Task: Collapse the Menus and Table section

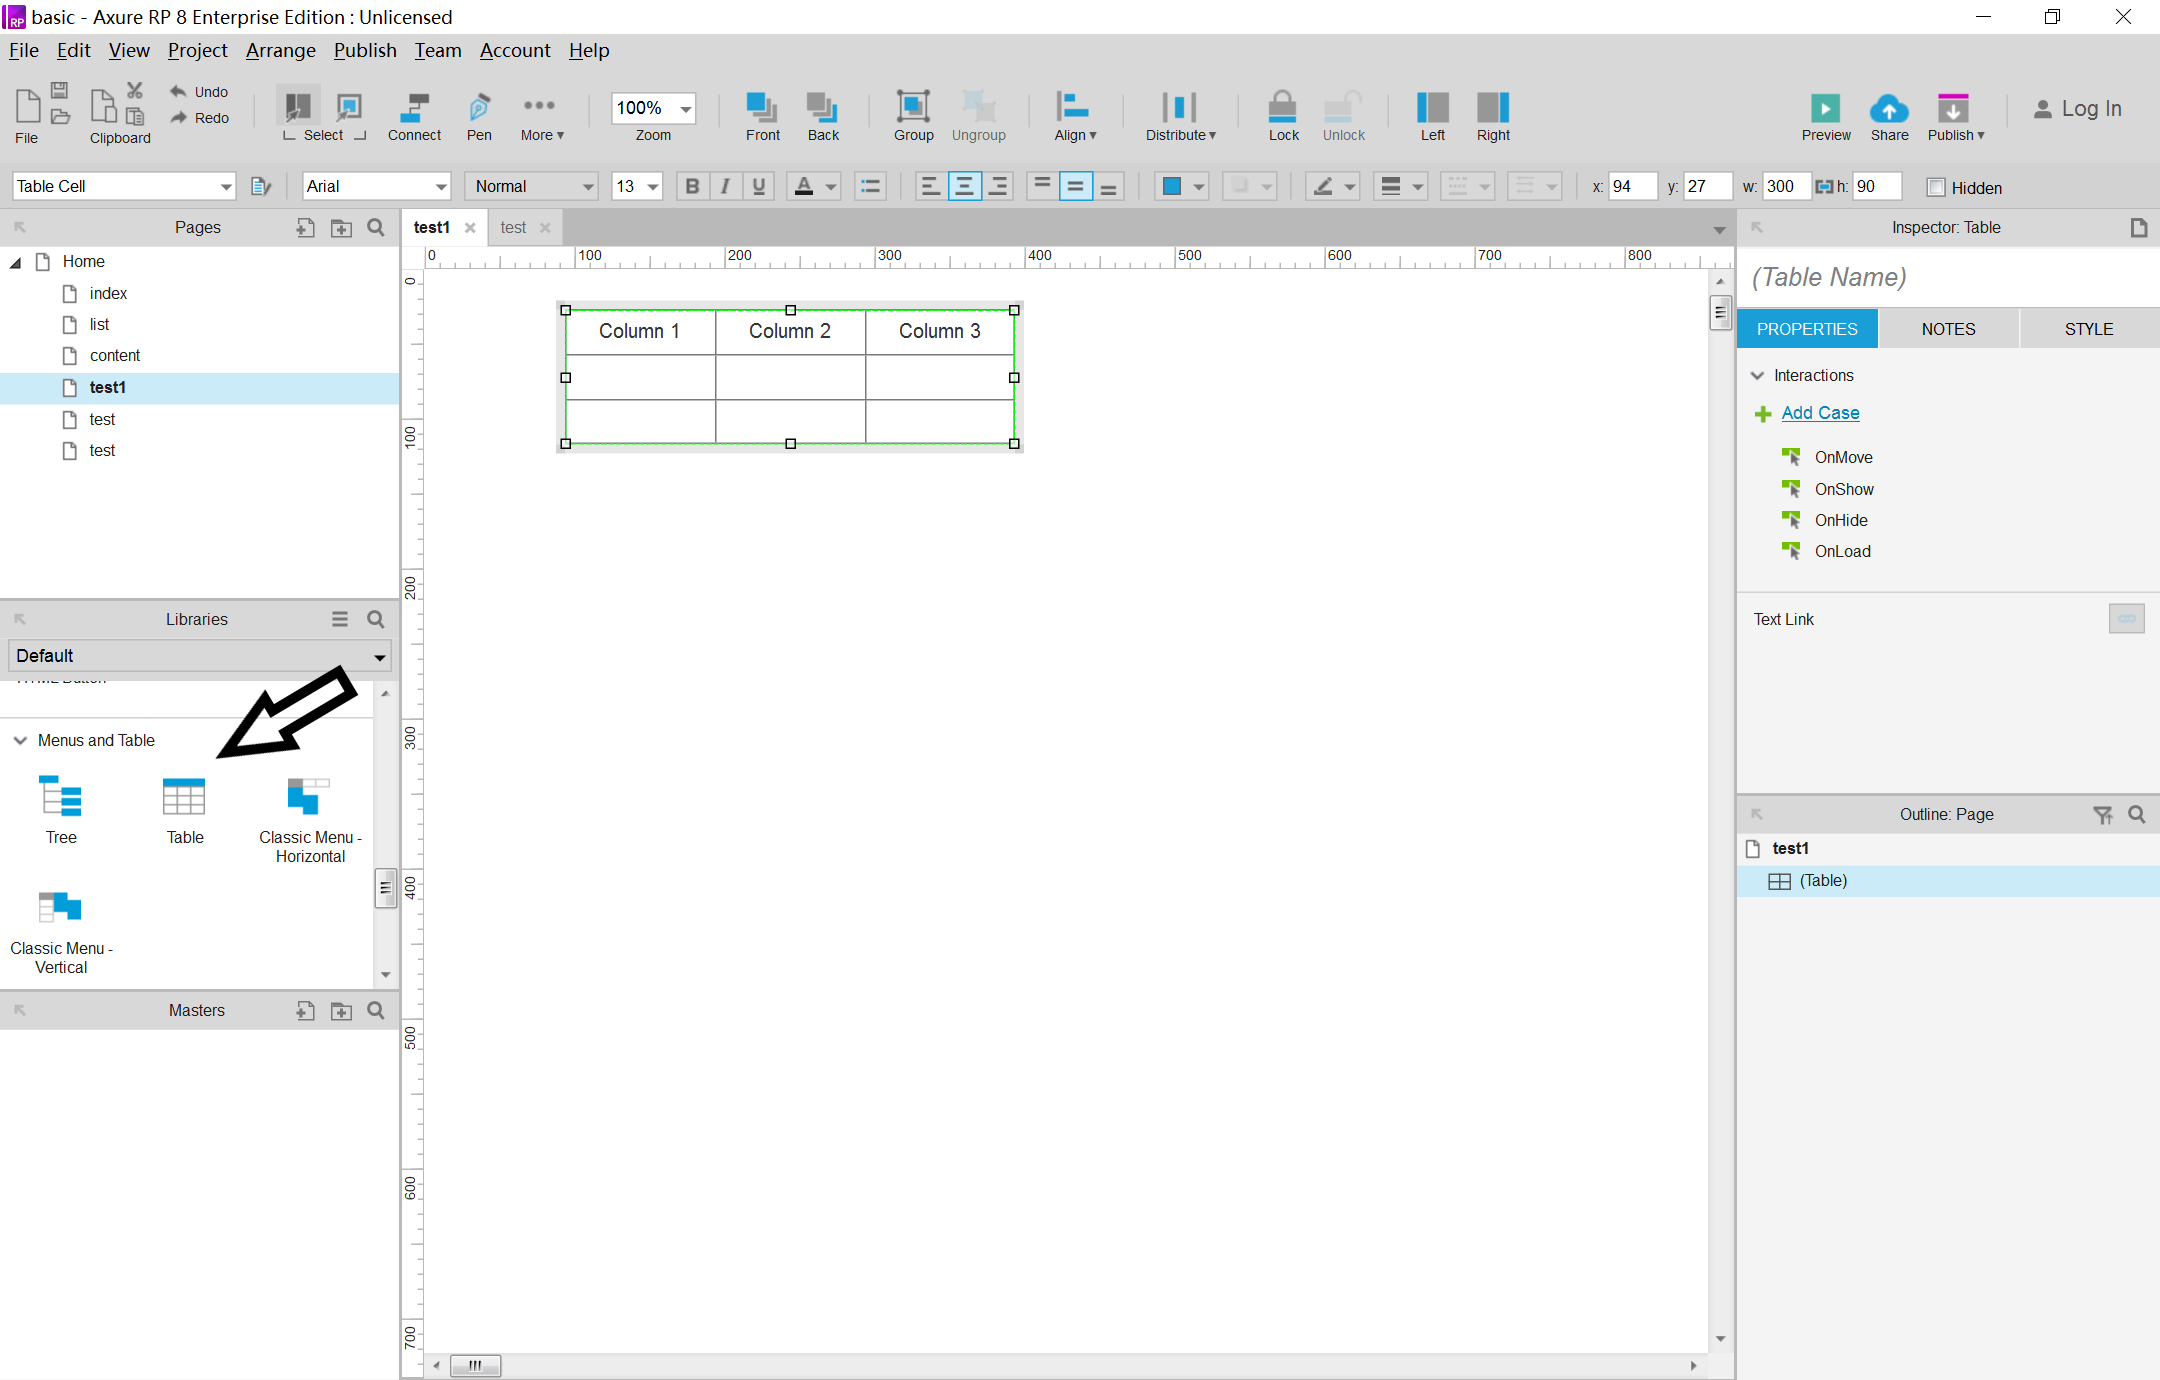Action: (20, 740)
